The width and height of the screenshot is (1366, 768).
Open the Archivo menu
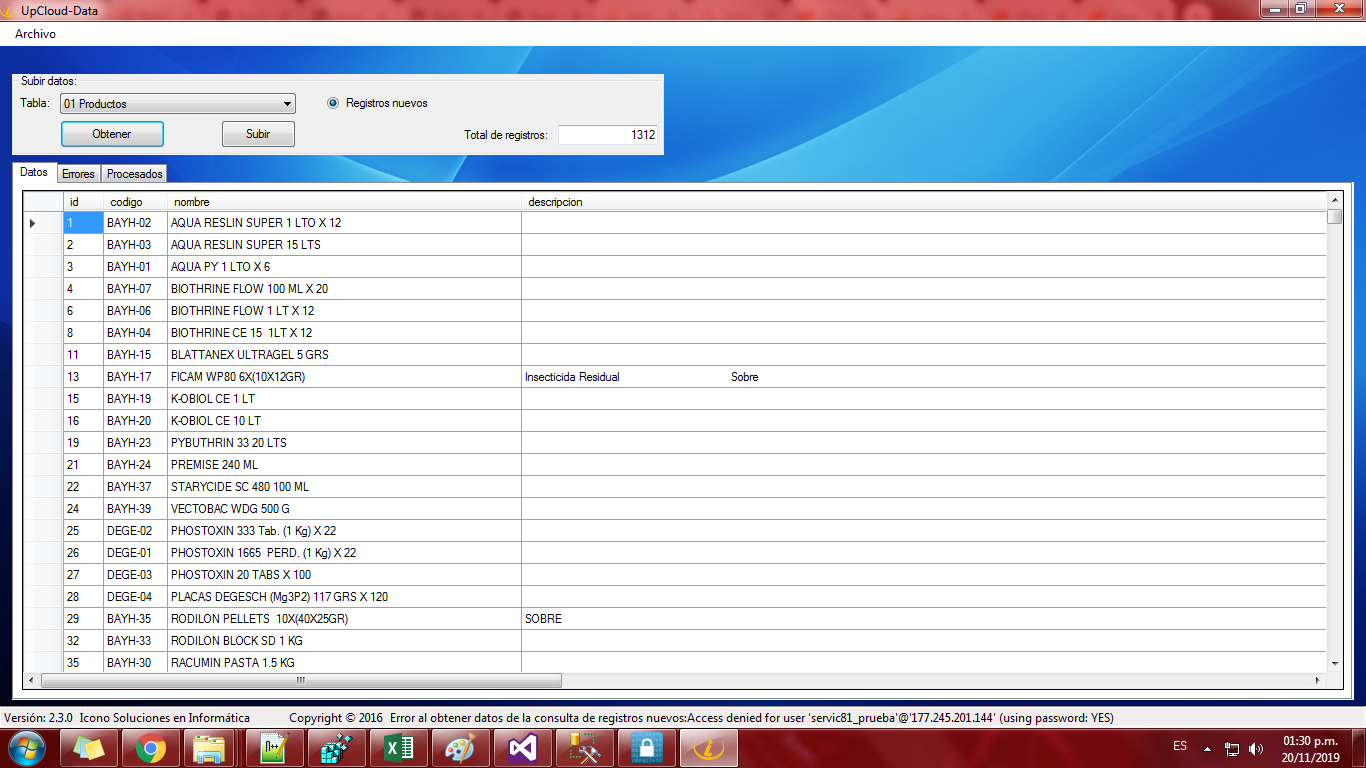[x=35, y=34]
